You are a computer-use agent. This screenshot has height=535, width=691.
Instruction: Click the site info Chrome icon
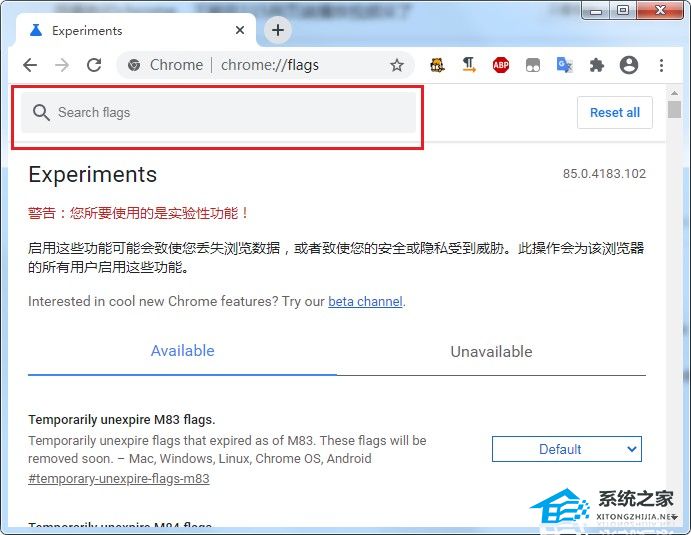coord(134,65)
